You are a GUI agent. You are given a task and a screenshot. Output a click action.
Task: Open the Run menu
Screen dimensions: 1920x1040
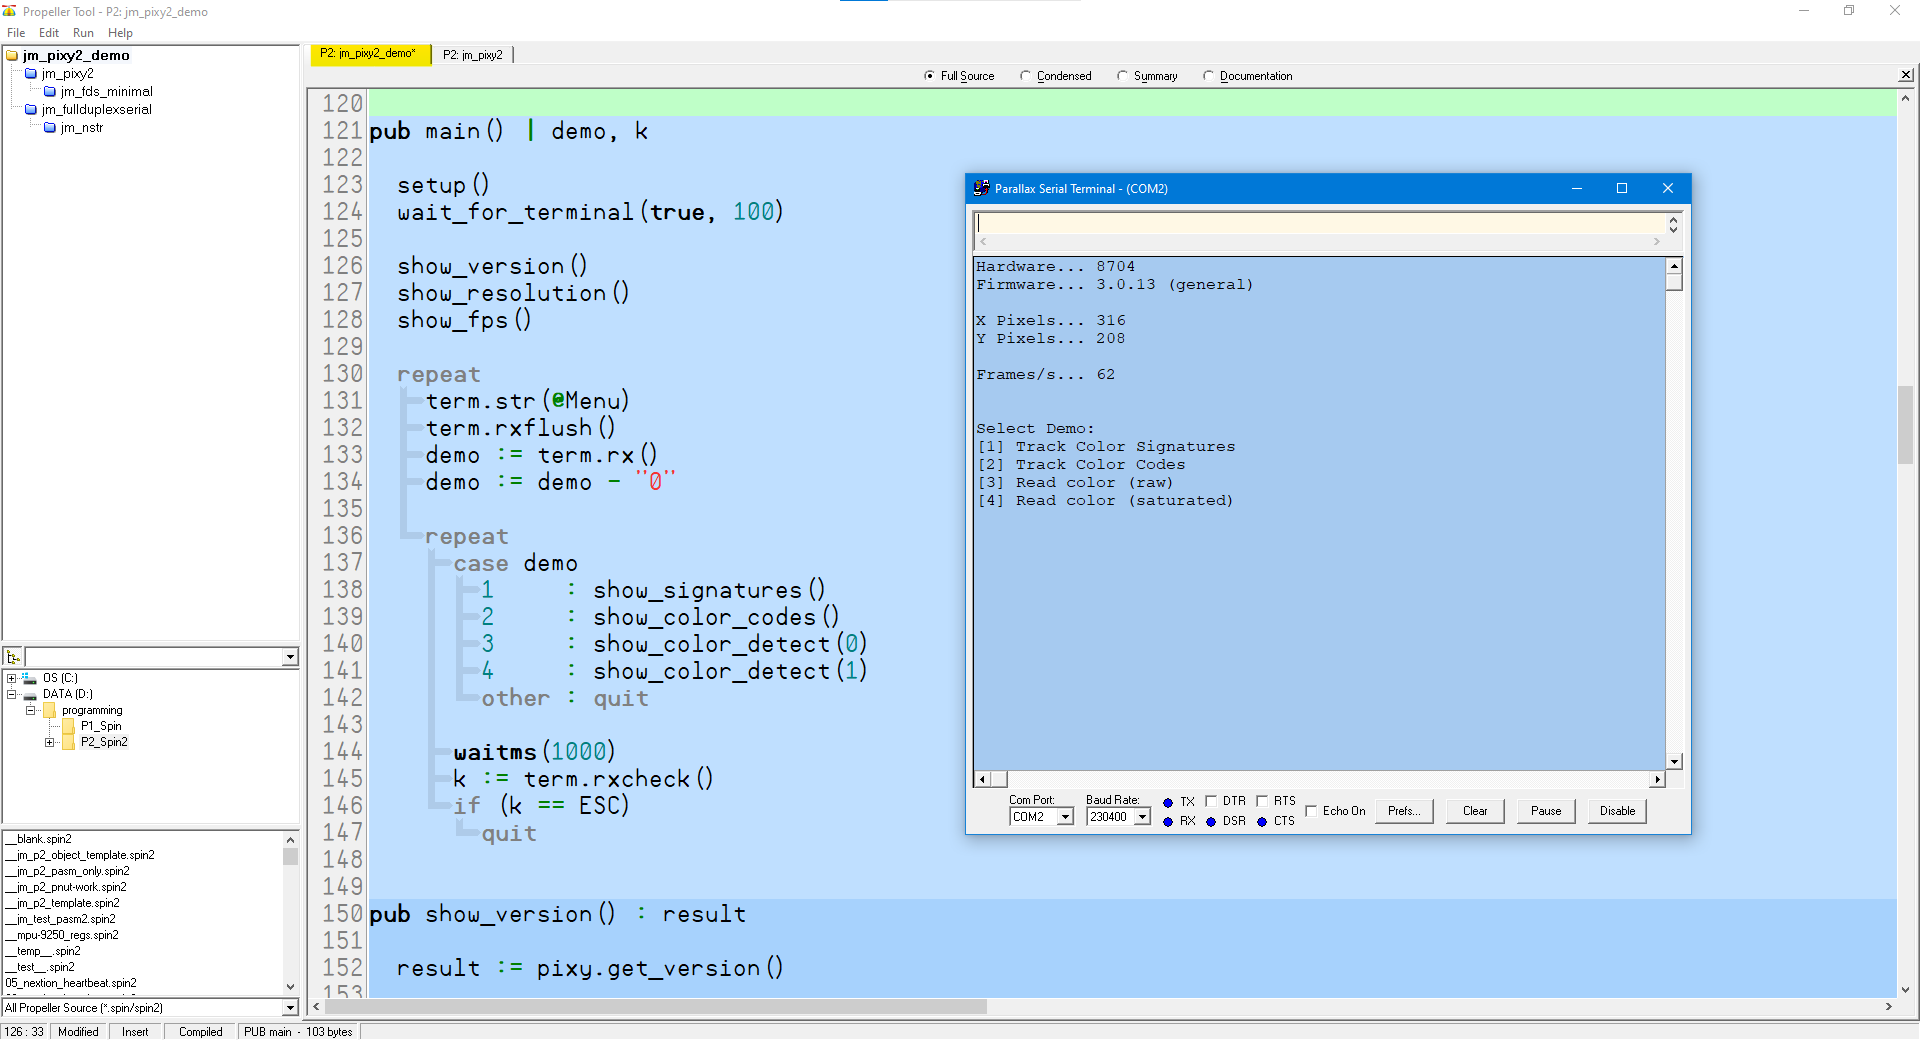[83, 33]
